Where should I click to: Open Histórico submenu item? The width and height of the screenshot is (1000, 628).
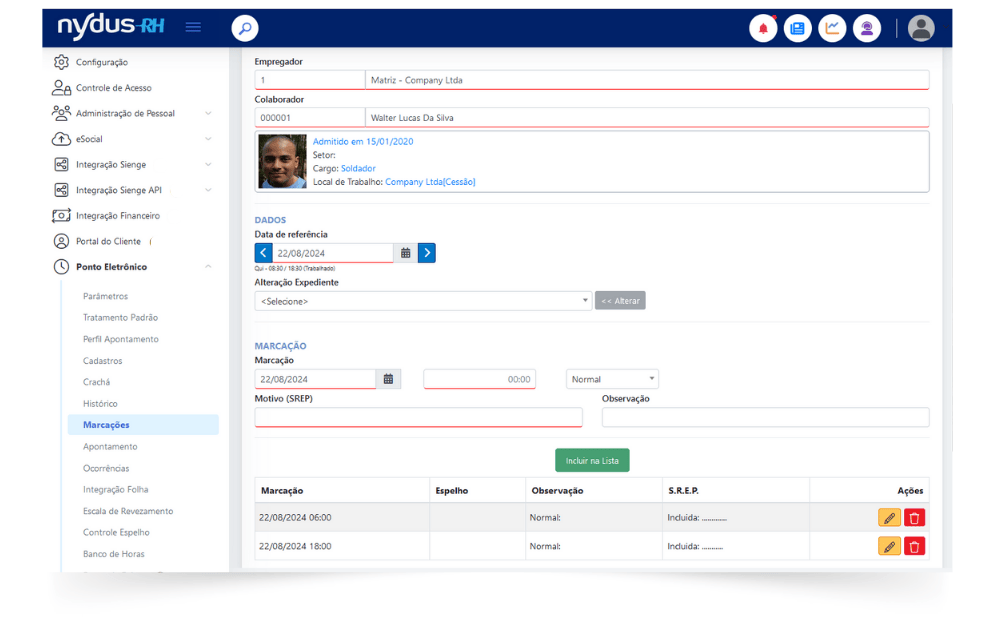tap(100, 404)
